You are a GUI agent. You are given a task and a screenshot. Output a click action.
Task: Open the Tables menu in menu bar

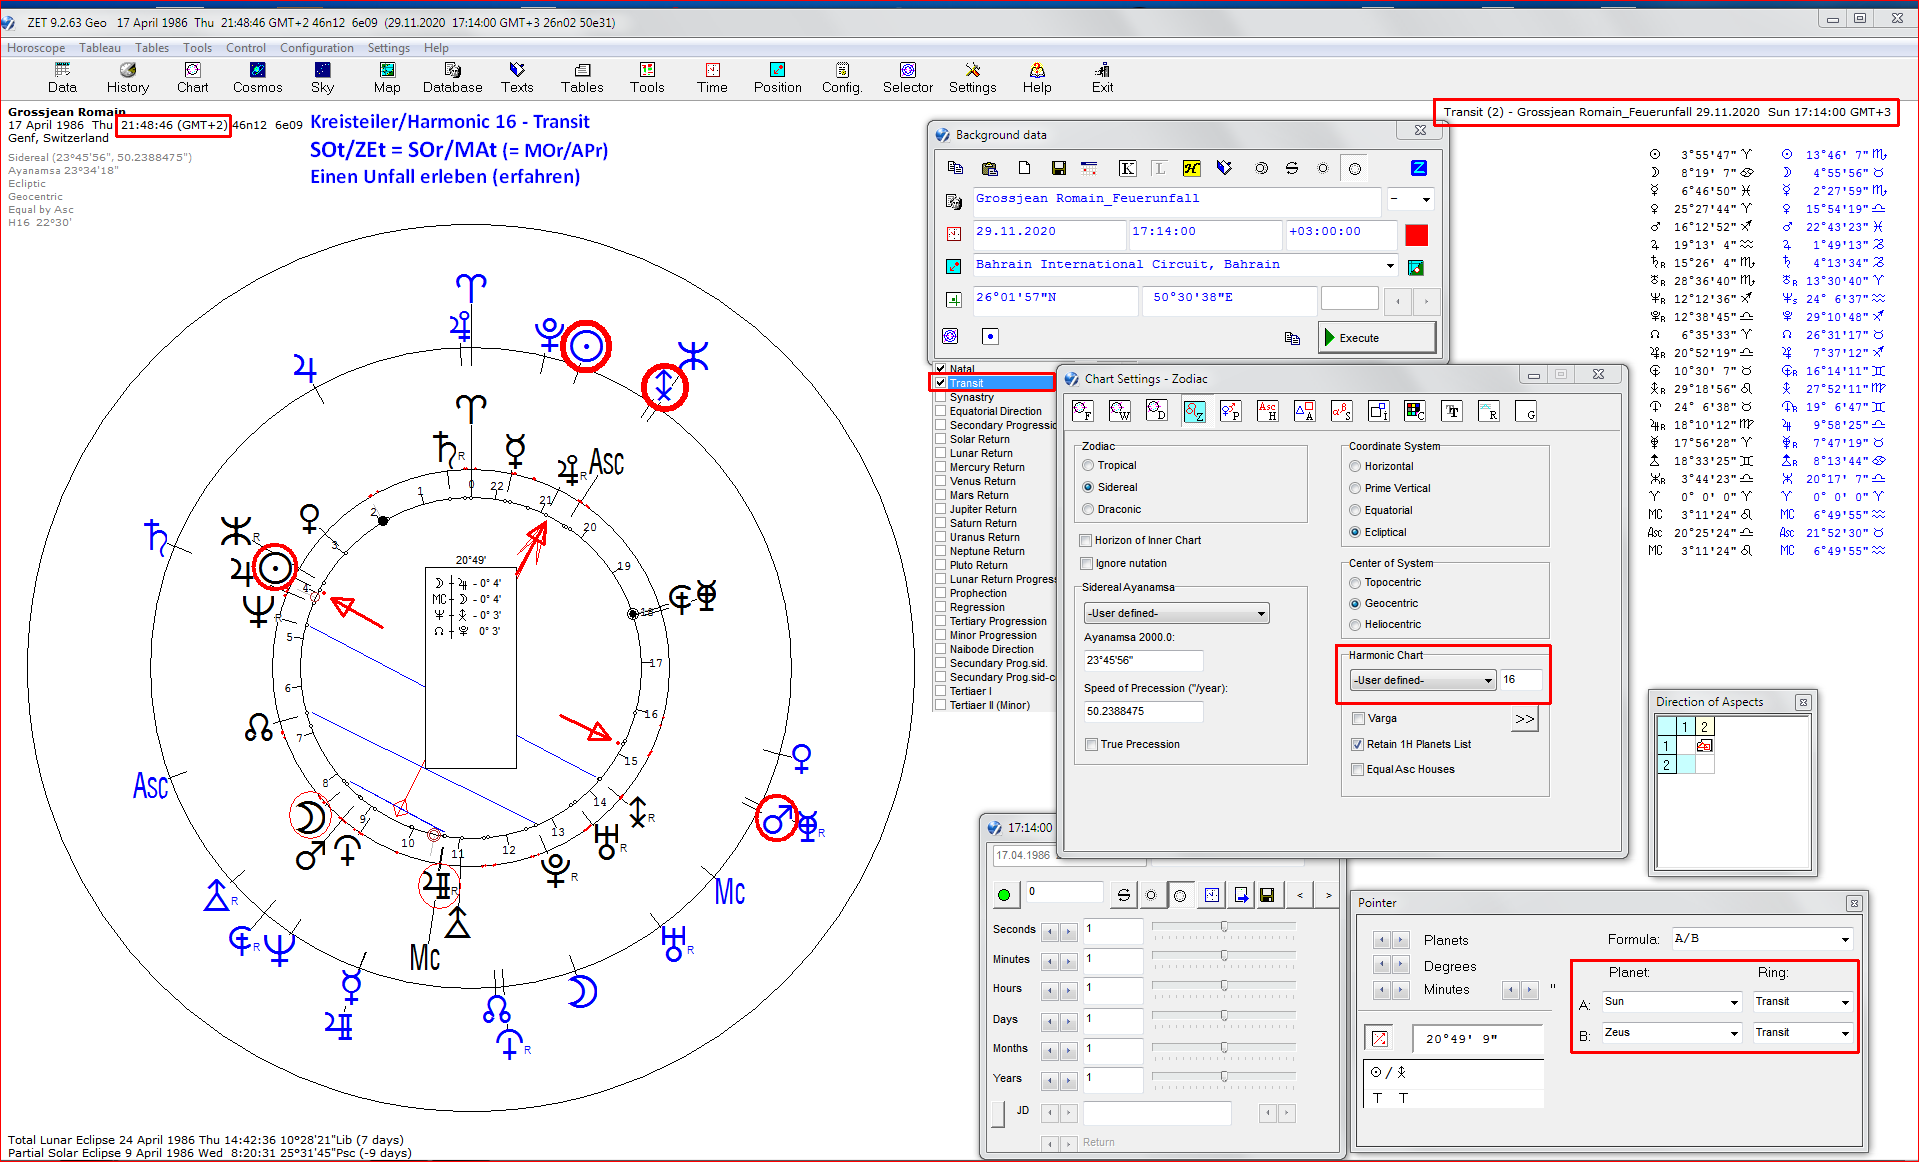[152, 48]
